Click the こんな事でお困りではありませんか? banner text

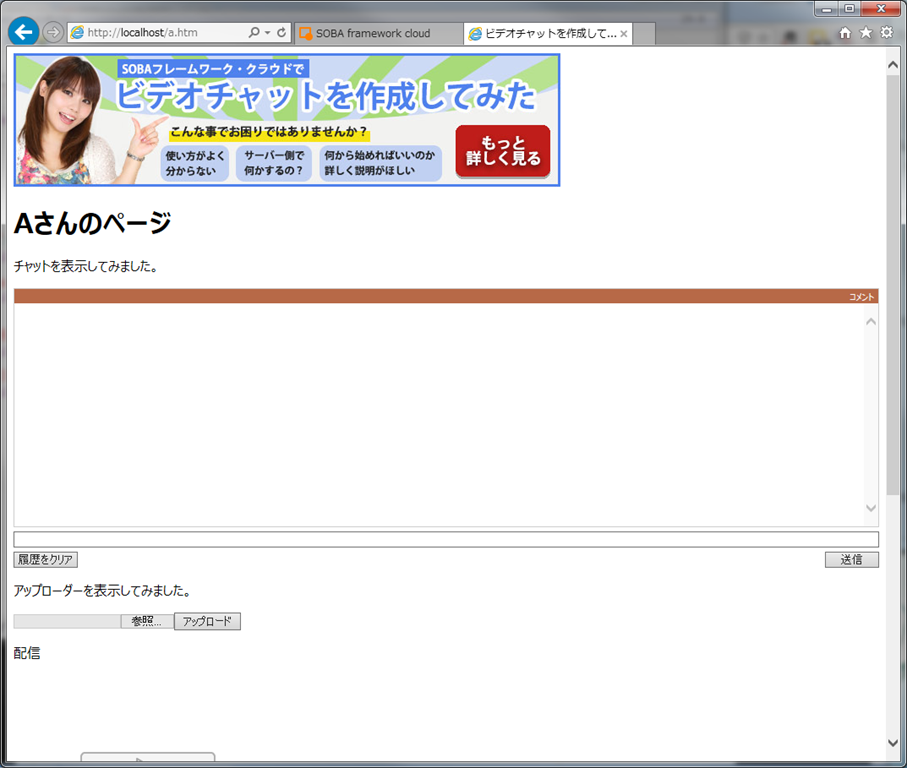pyautogui.click(x=269, y=132)
